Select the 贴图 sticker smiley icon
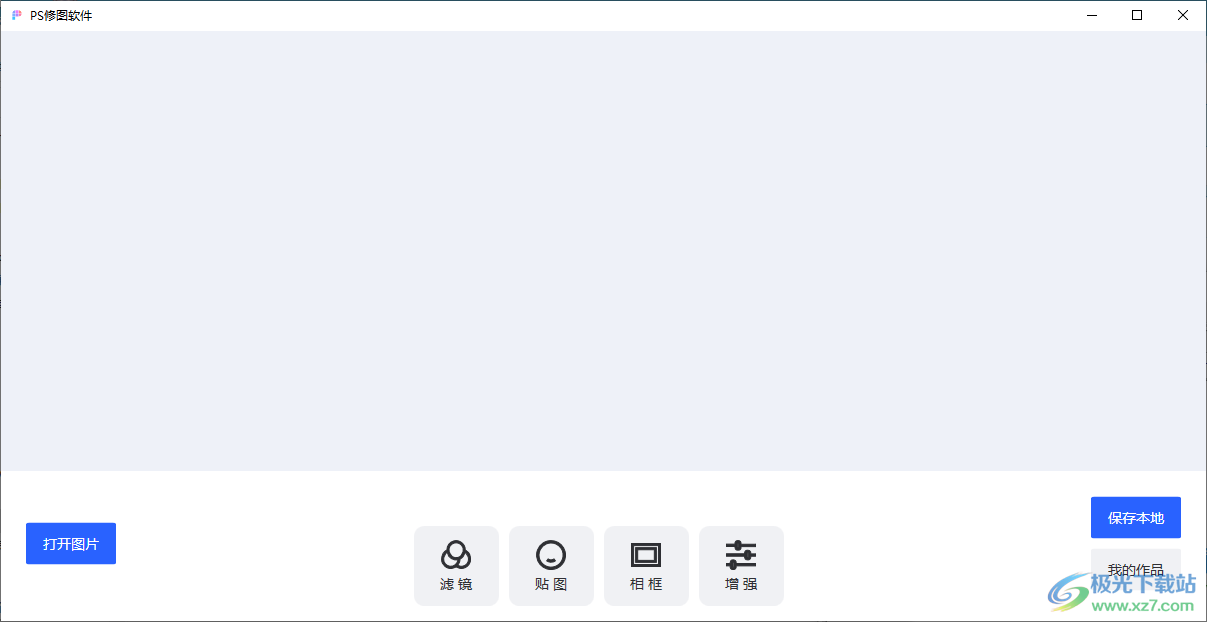 tap(551, 554)
